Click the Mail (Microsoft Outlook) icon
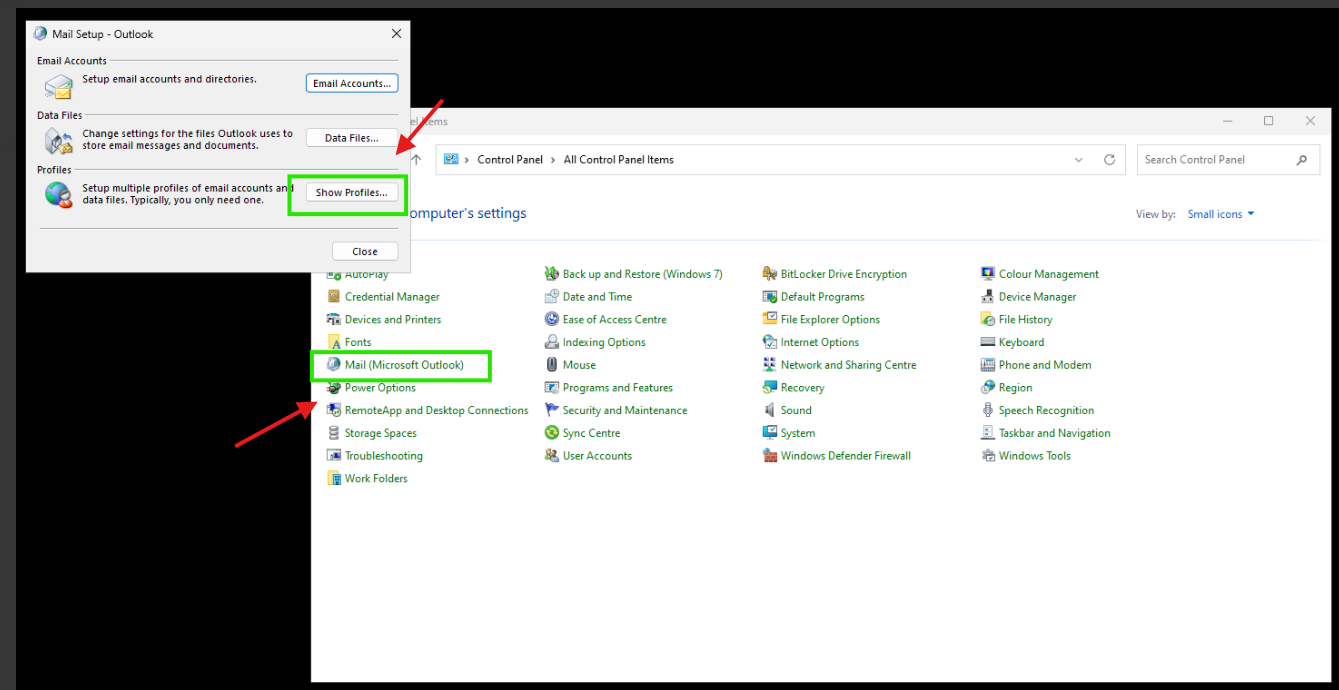 [x=334, y=365]
